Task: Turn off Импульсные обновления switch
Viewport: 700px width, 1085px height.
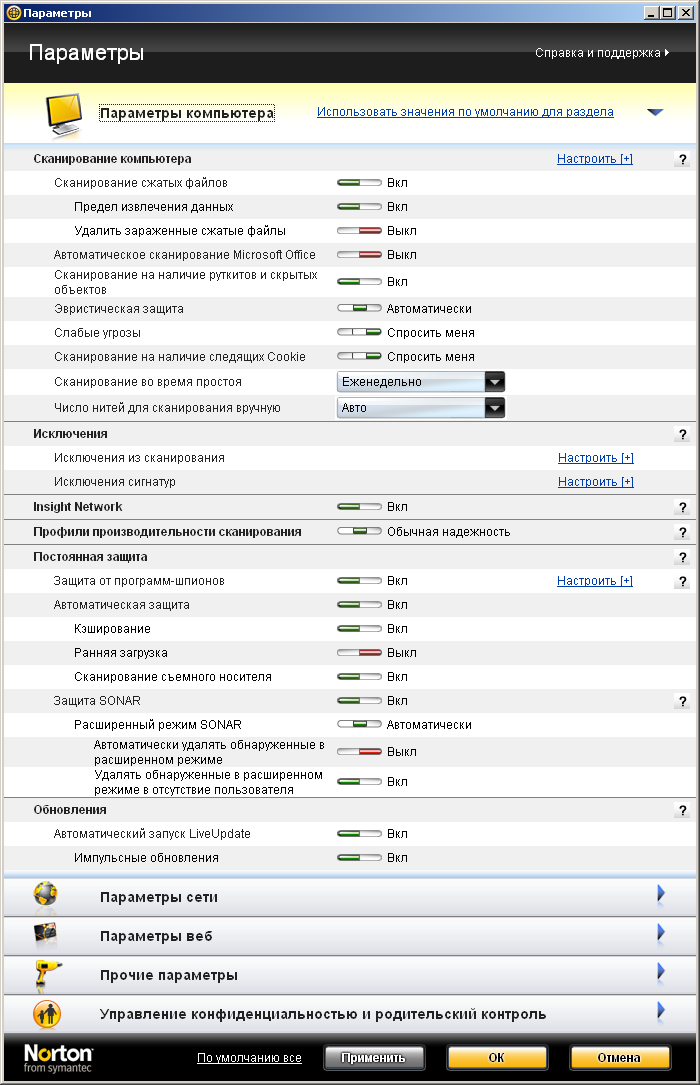Action: 359,858
